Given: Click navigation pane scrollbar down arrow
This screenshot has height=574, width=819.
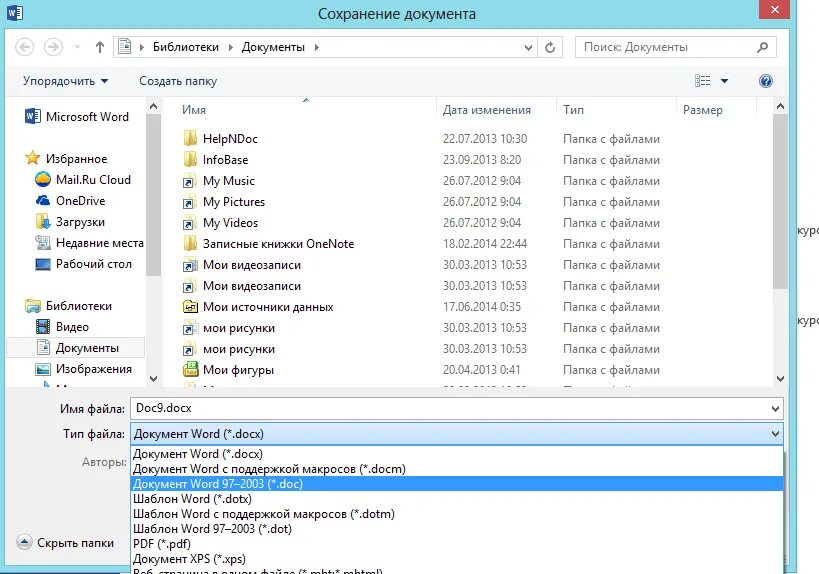Looking at the screenshot, I should (153, 379).
